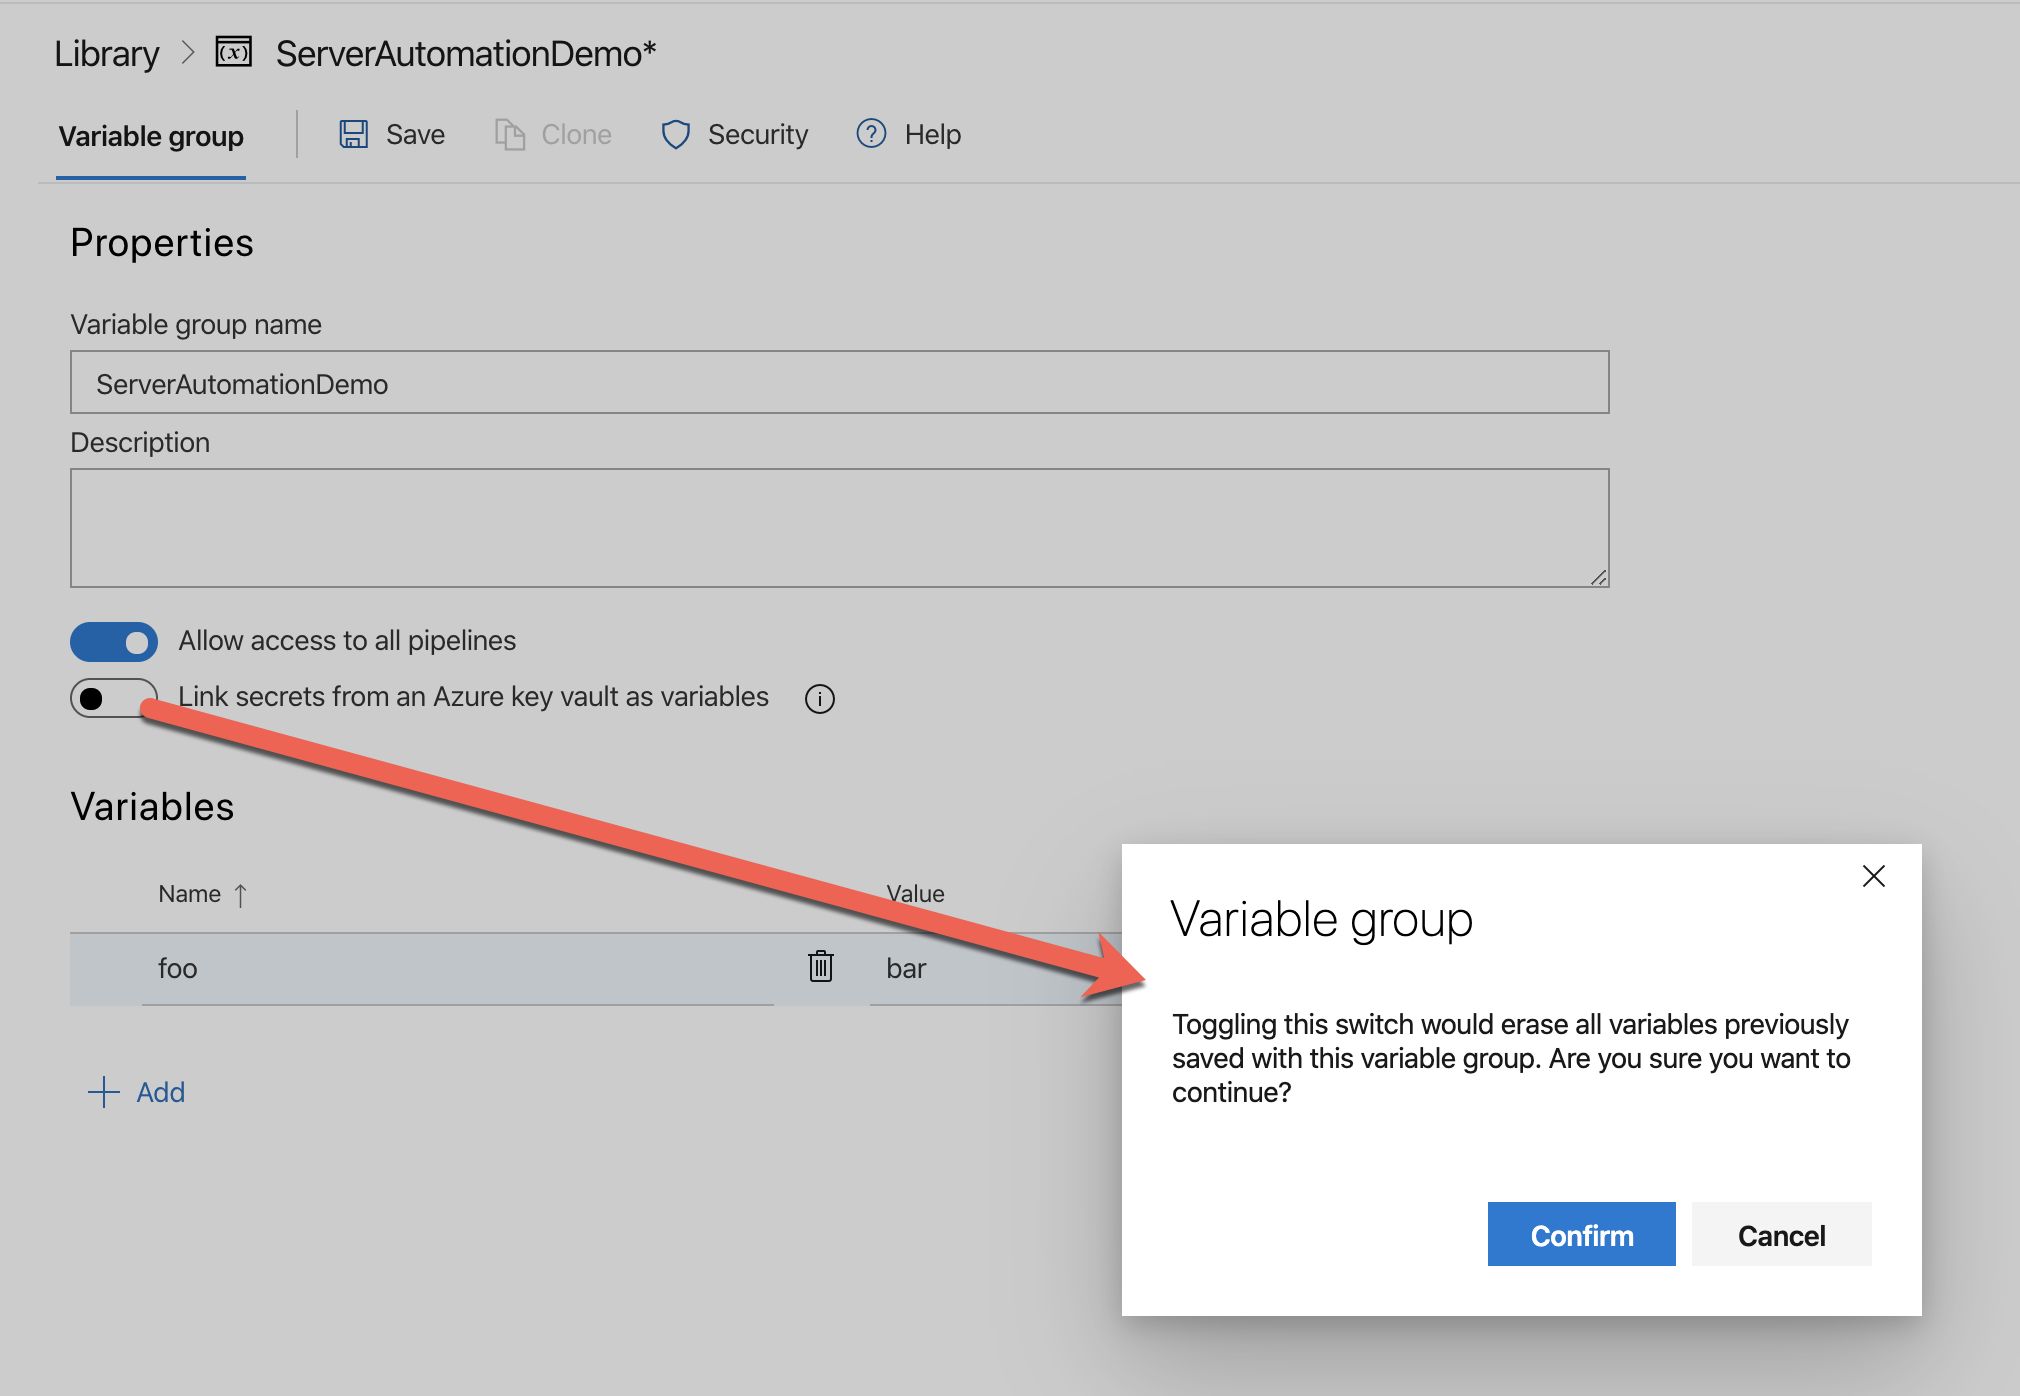Click the breadcrumb chevron after Library
This screenshot has width=2020, height=1396.
pyautogui.click(x=188, y=52)
